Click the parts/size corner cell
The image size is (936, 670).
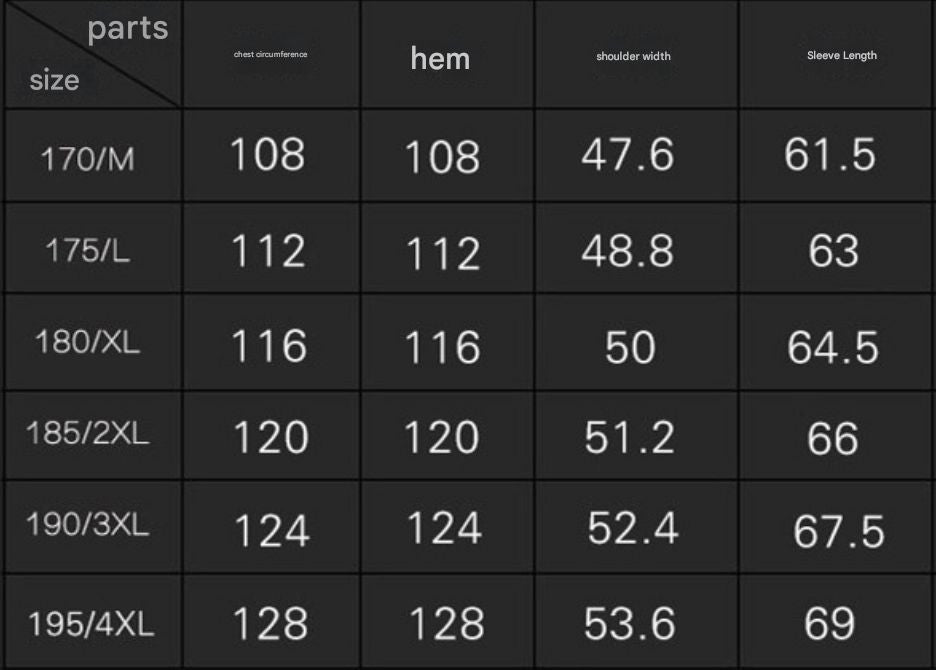(93, 54)
